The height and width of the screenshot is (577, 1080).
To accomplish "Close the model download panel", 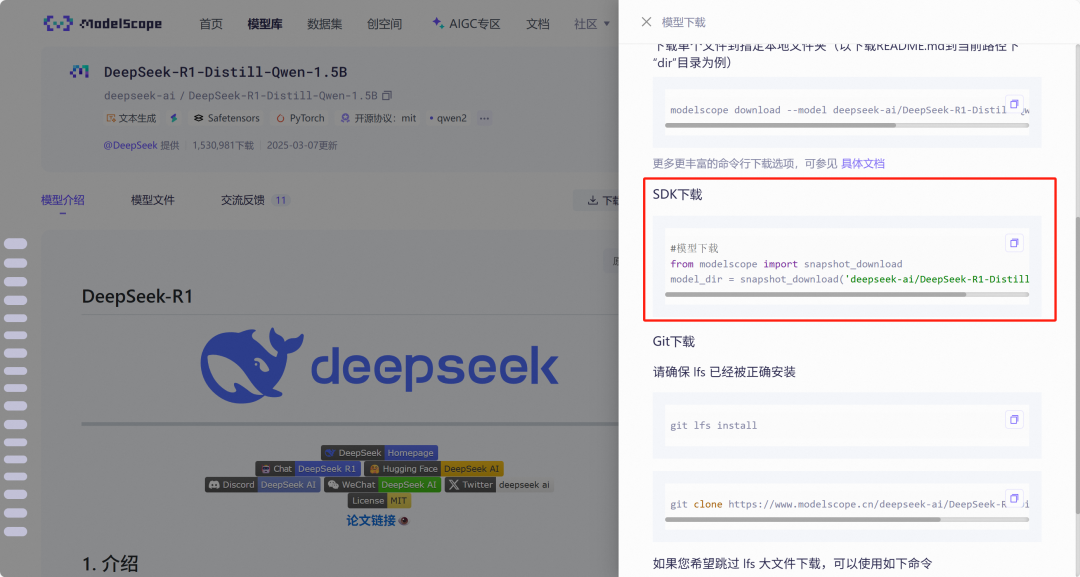I will pyautogui.click(x=646, y=22).
